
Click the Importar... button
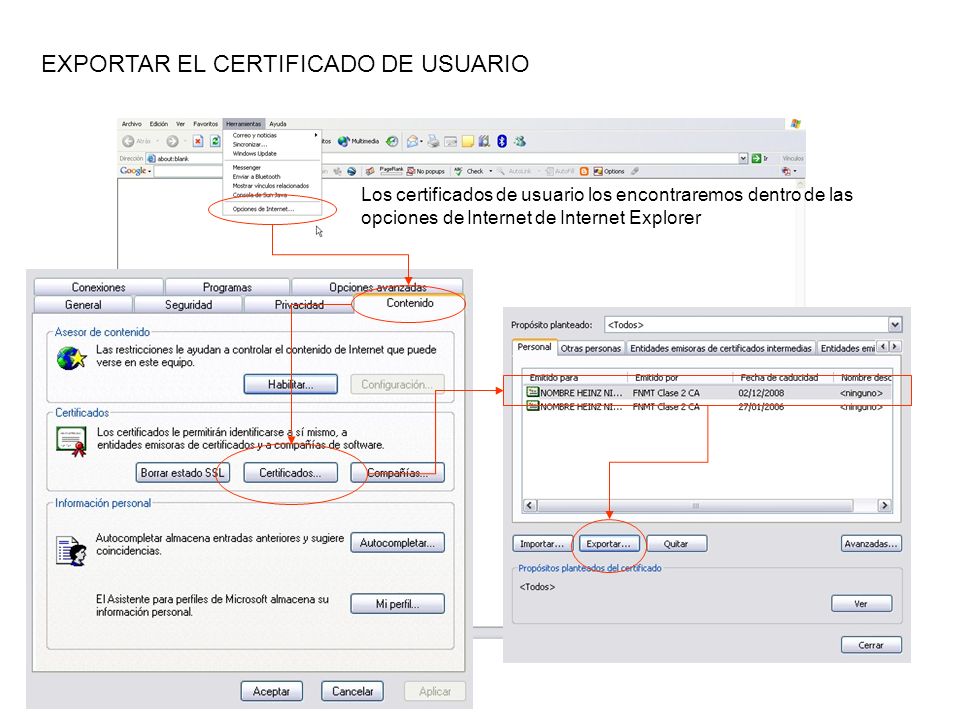coord(542,544)
